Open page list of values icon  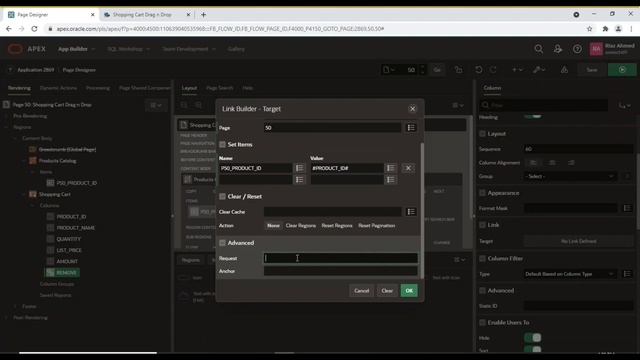(411, 128)
